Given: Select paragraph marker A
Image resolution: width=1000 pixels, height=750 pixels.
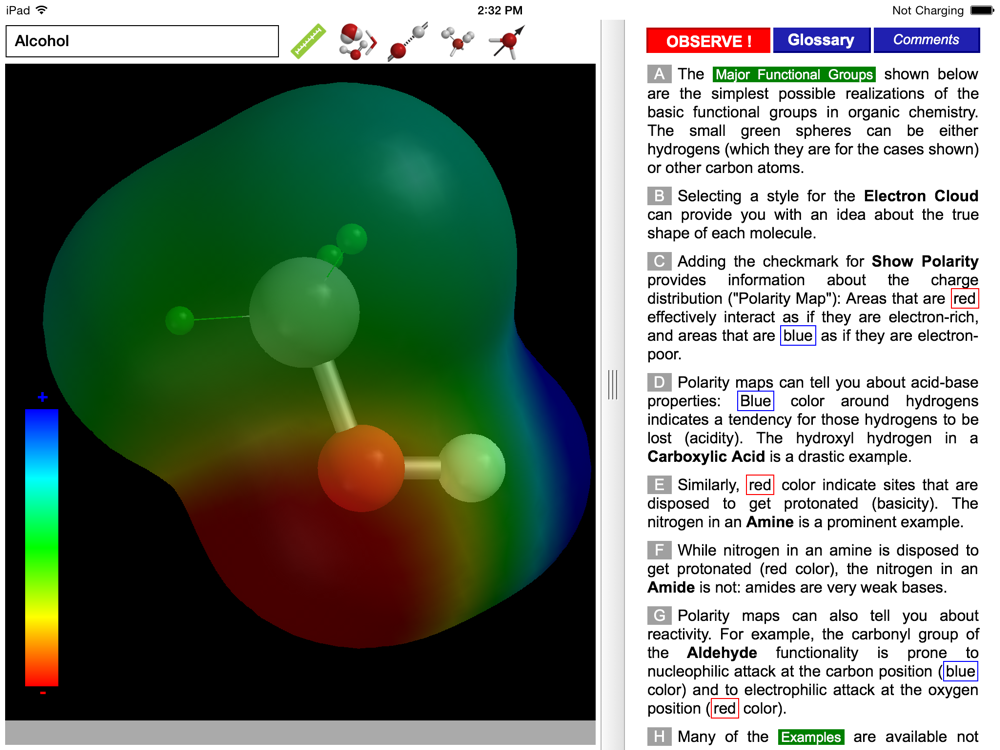Looking at the screenshot, I should [659, 74].
